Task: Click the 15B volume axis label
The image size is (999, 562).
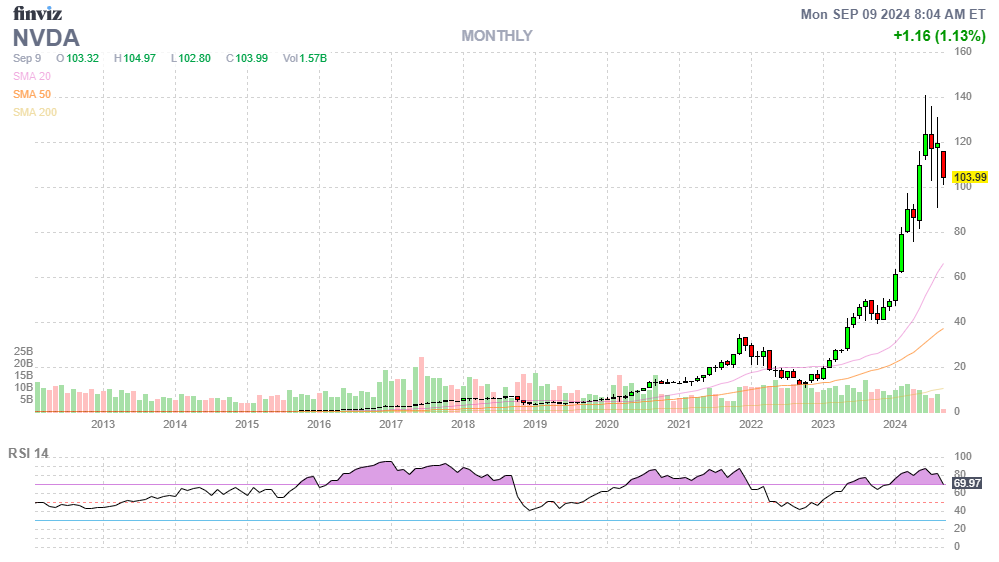Action: coord(24,376)
